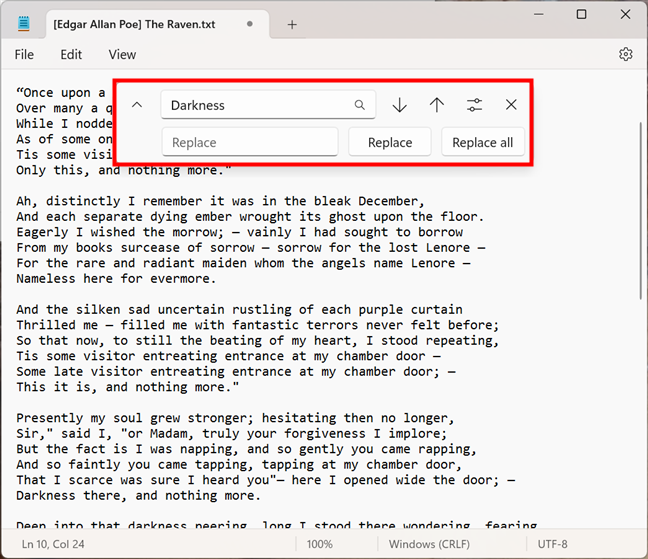Click the Replace button
The image size is (648, 559).
coord(390,142)
